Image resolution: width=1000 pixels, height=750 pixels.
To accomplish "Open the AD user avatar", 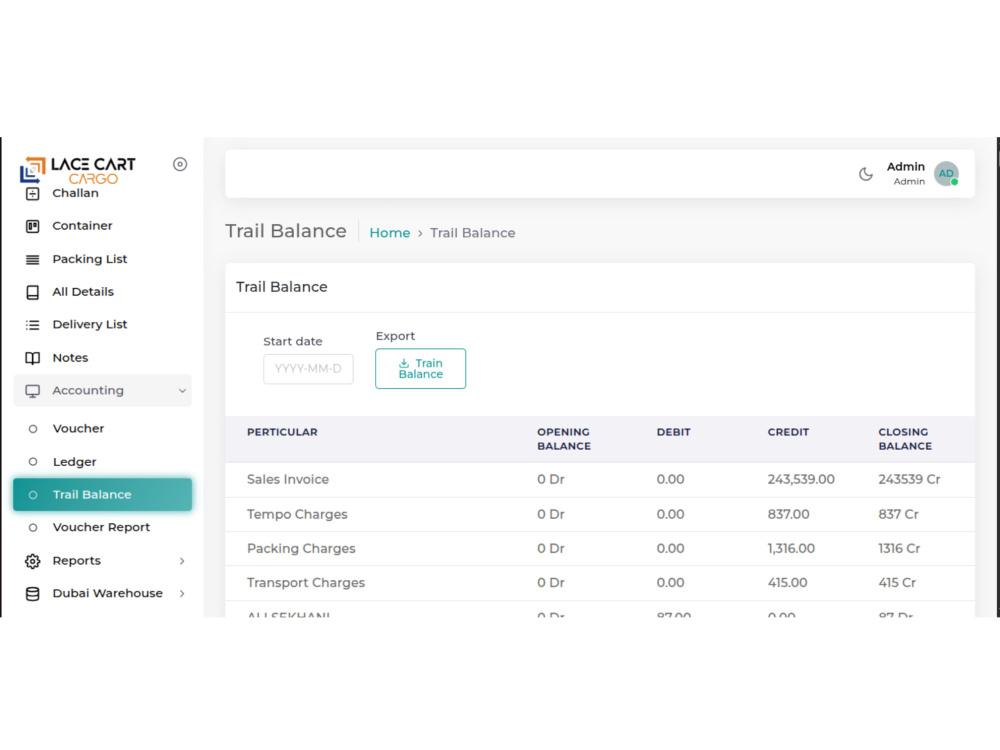I will 946,174.
